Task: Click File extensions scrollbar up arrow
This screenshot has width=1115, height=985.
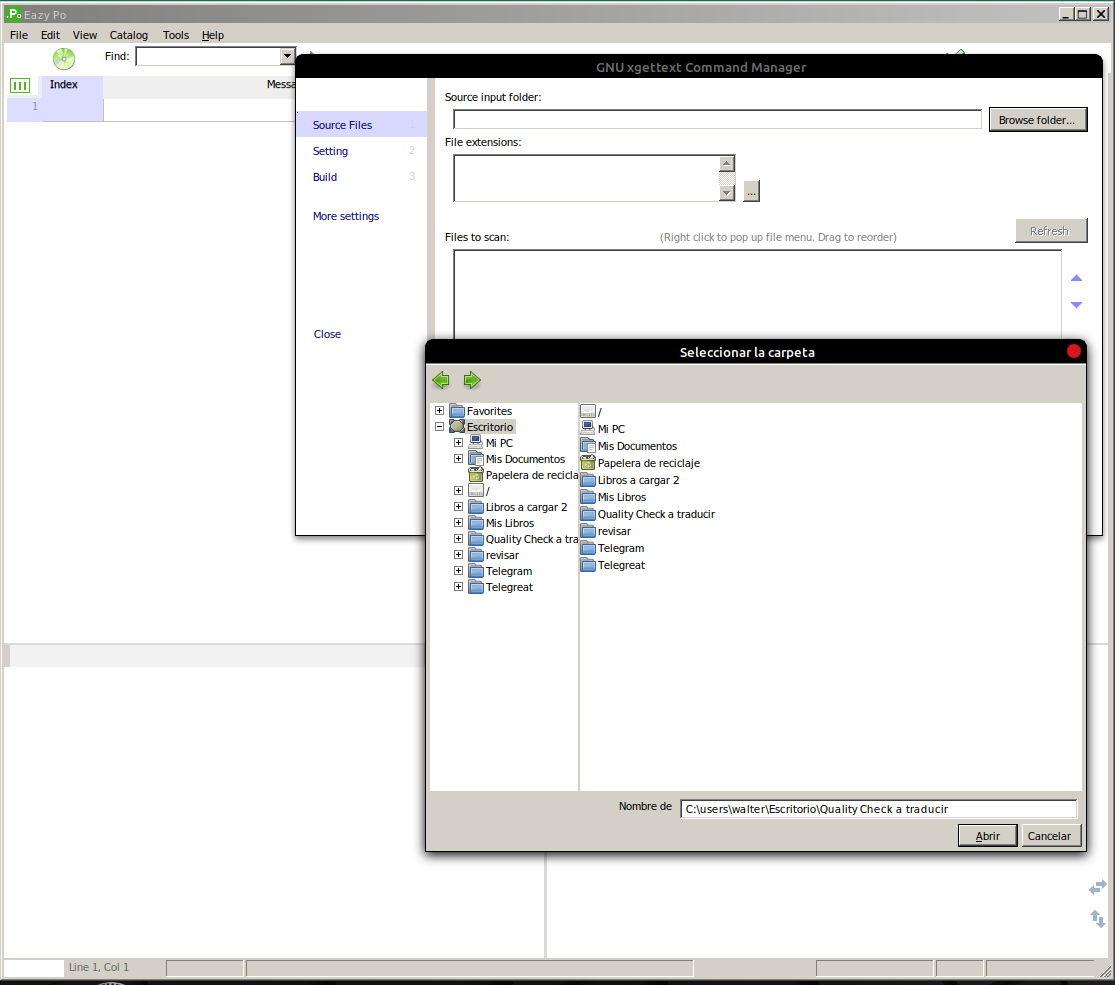Action: point(727,163)
